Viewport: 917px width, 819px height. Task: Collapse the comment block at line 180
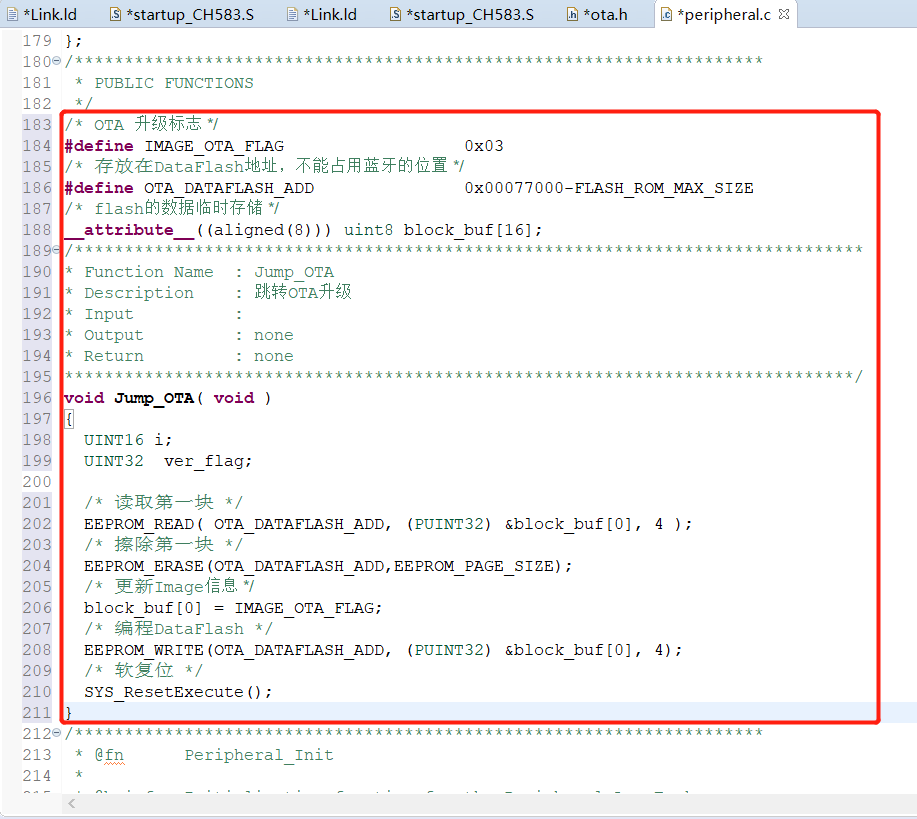(57, 62)
